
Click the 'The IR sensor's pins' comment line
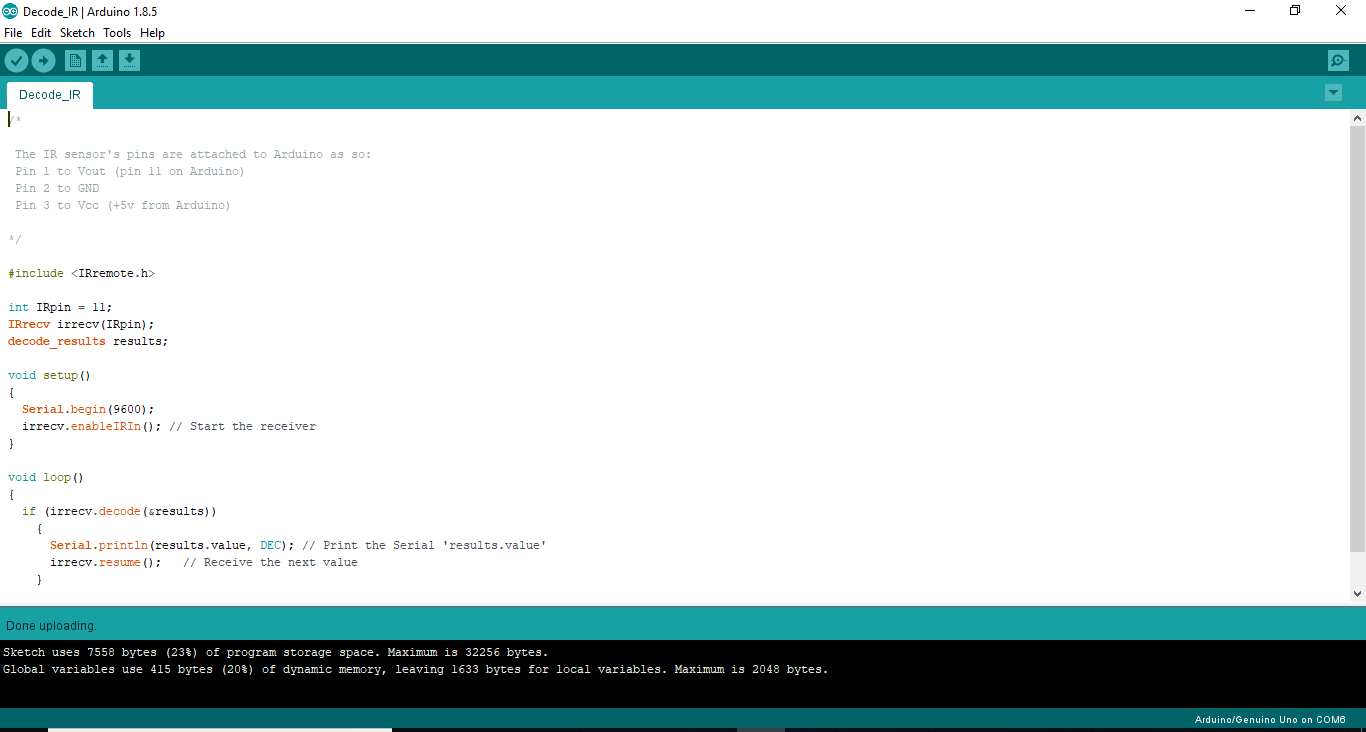pyautogui.click(x=193, y=154)
